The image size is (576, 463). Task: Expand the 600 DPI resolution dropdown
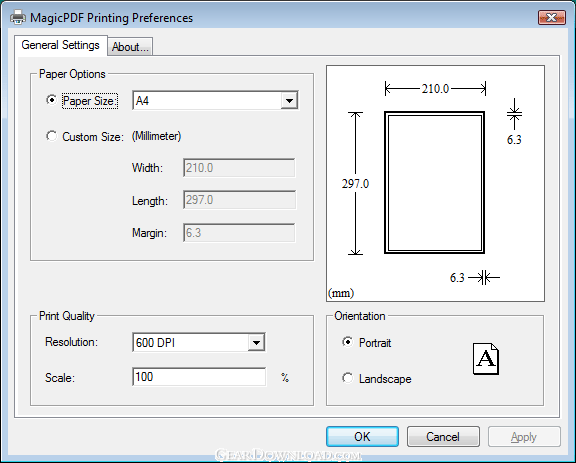199,342
